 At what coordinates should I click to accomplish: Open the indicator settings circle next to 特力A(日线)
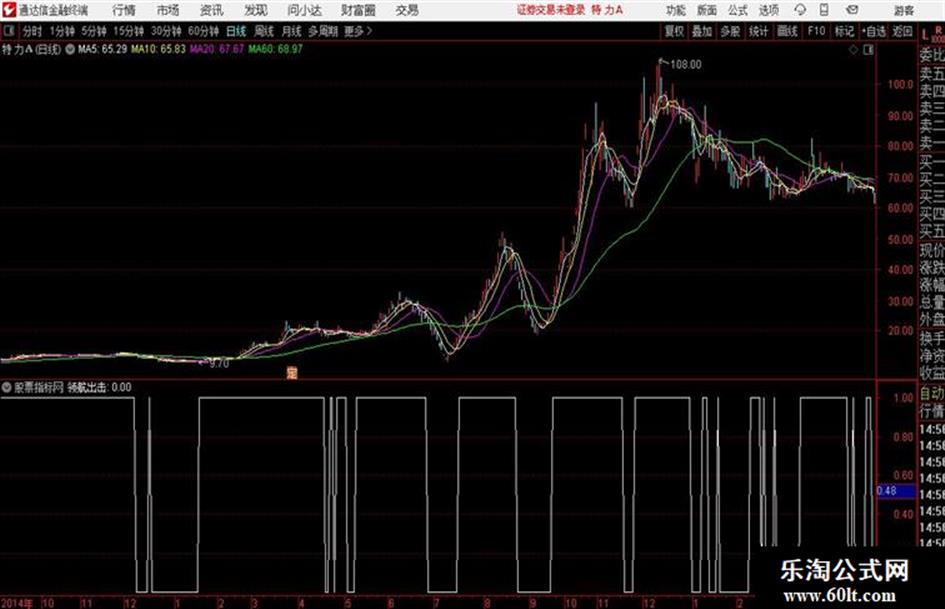70,49
